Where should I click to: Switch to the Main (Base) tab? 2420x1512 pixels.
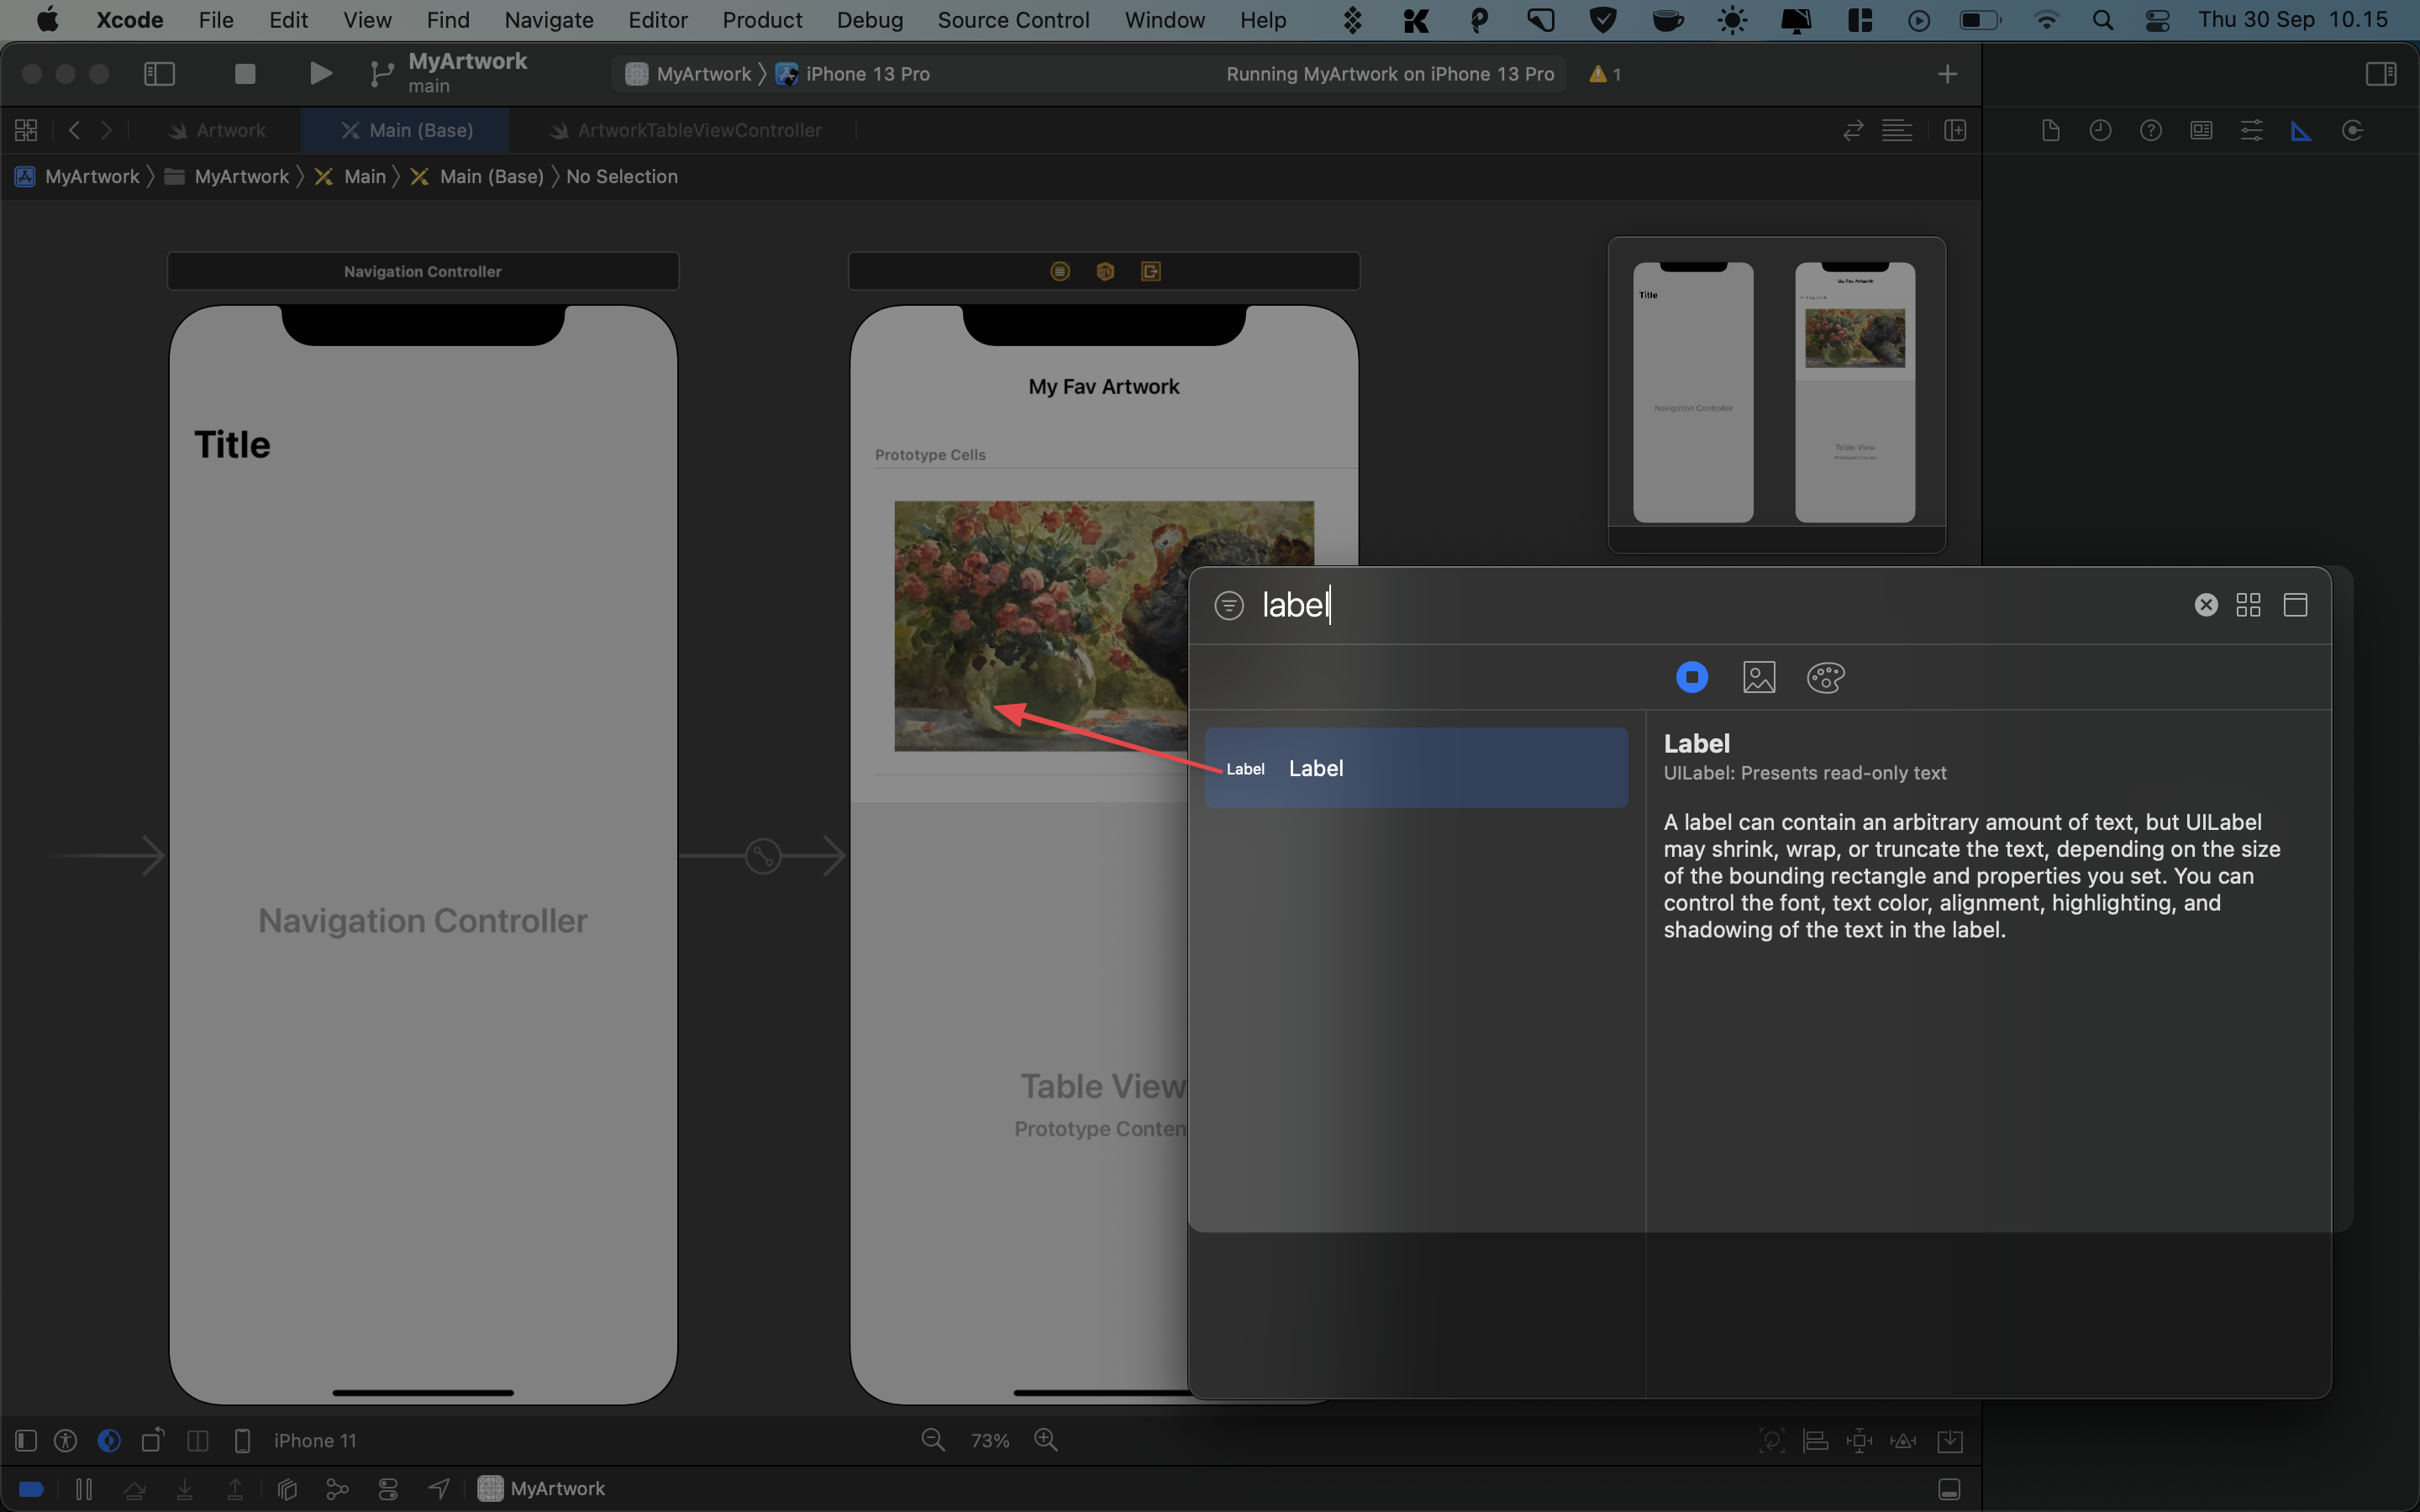[406, 130]
